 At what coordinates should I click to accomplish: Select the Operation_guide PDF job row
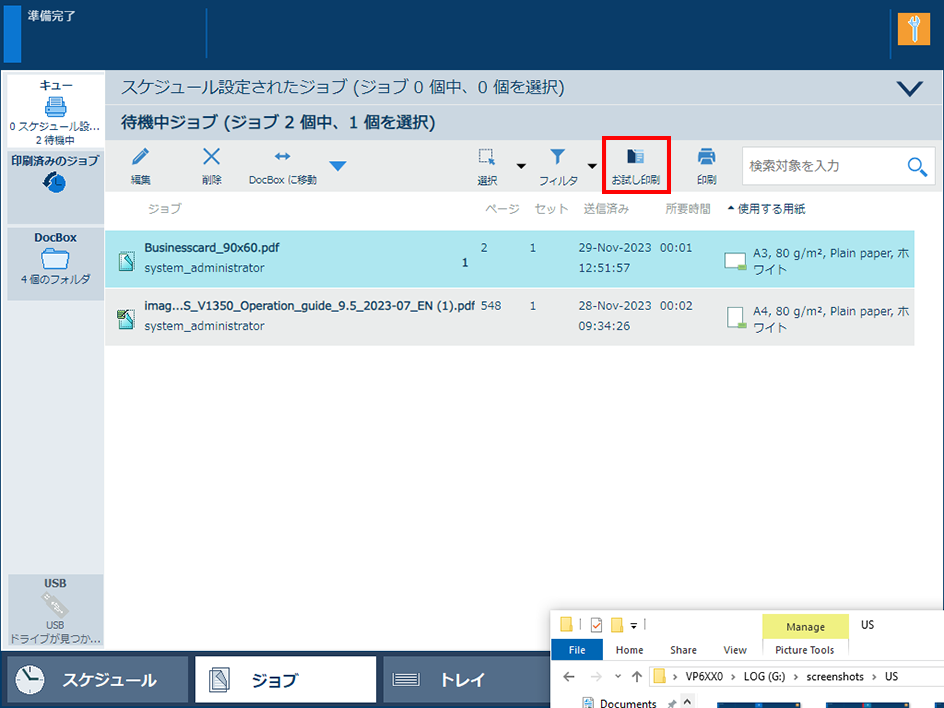point(509,317)
